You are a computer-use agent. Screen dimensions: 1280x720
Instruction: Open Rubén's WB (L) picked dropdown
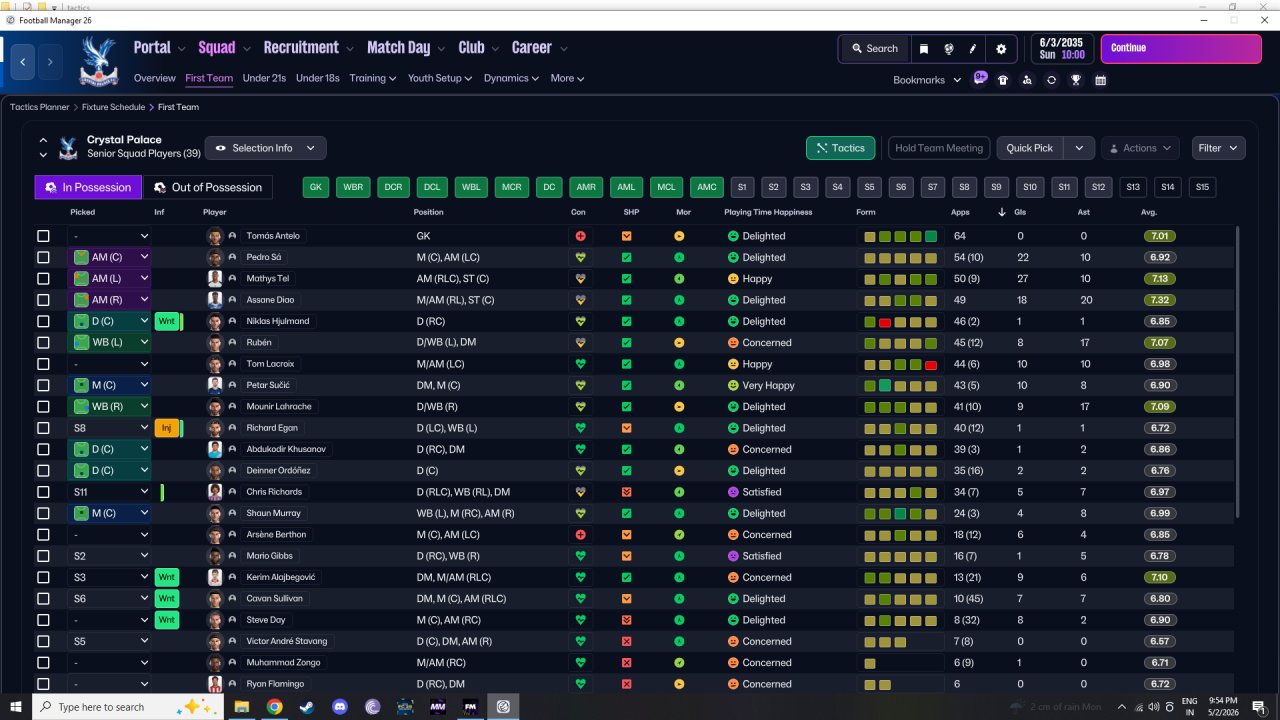point(110,343)
